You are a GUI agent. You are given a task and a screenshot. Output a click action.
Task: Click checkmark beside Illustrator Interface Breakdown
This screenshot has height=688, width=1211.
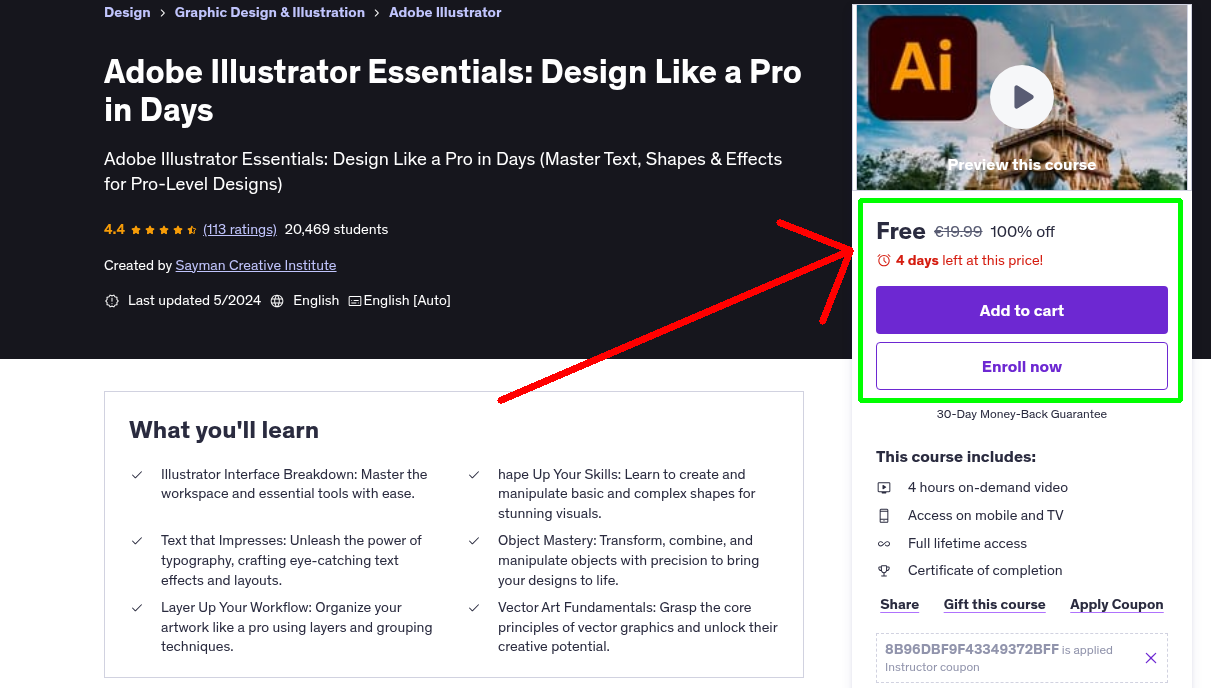point(137,474)
